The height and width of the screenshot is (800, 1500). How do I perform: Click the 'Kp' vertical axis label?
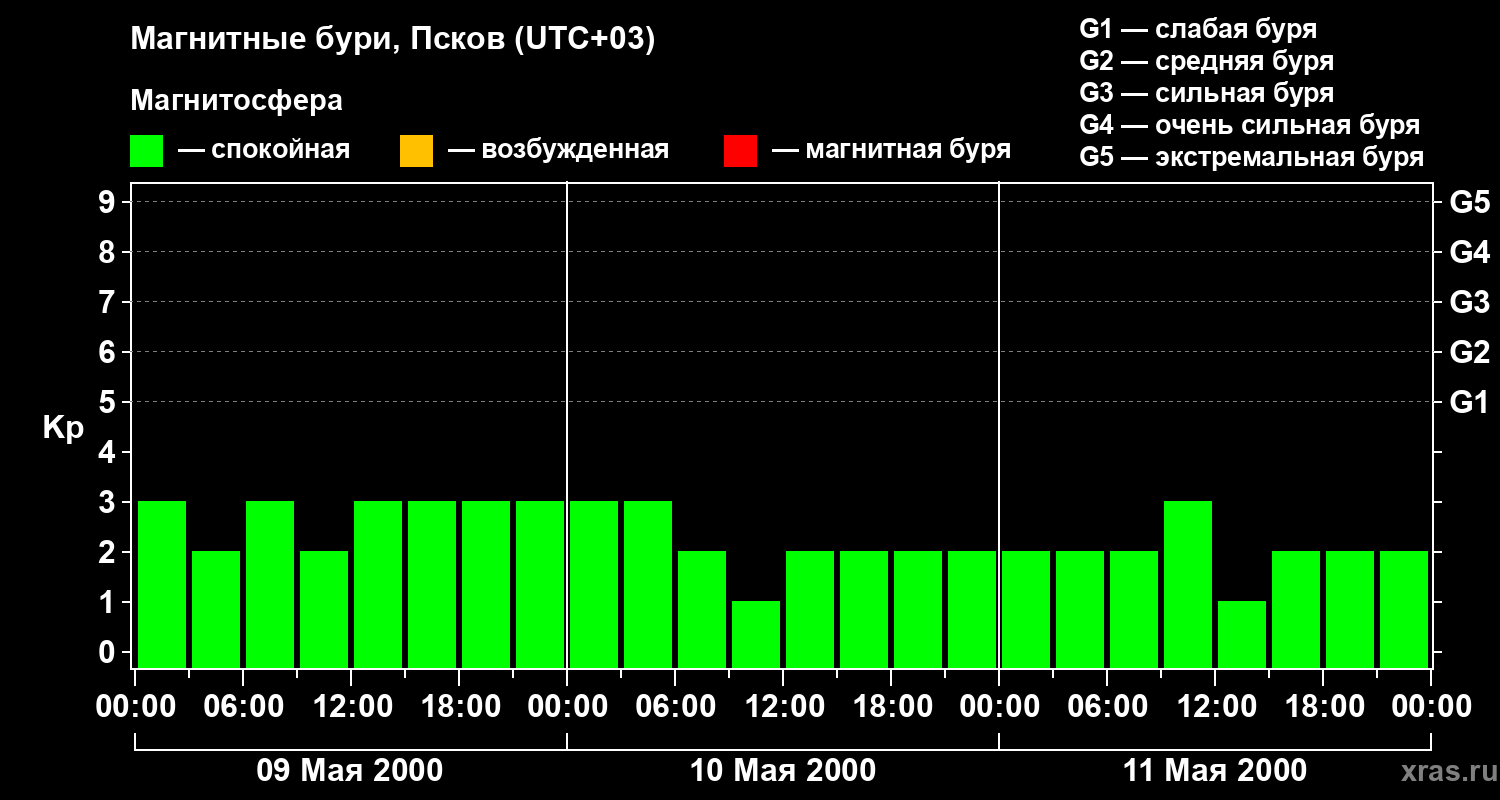click(63, 428)
